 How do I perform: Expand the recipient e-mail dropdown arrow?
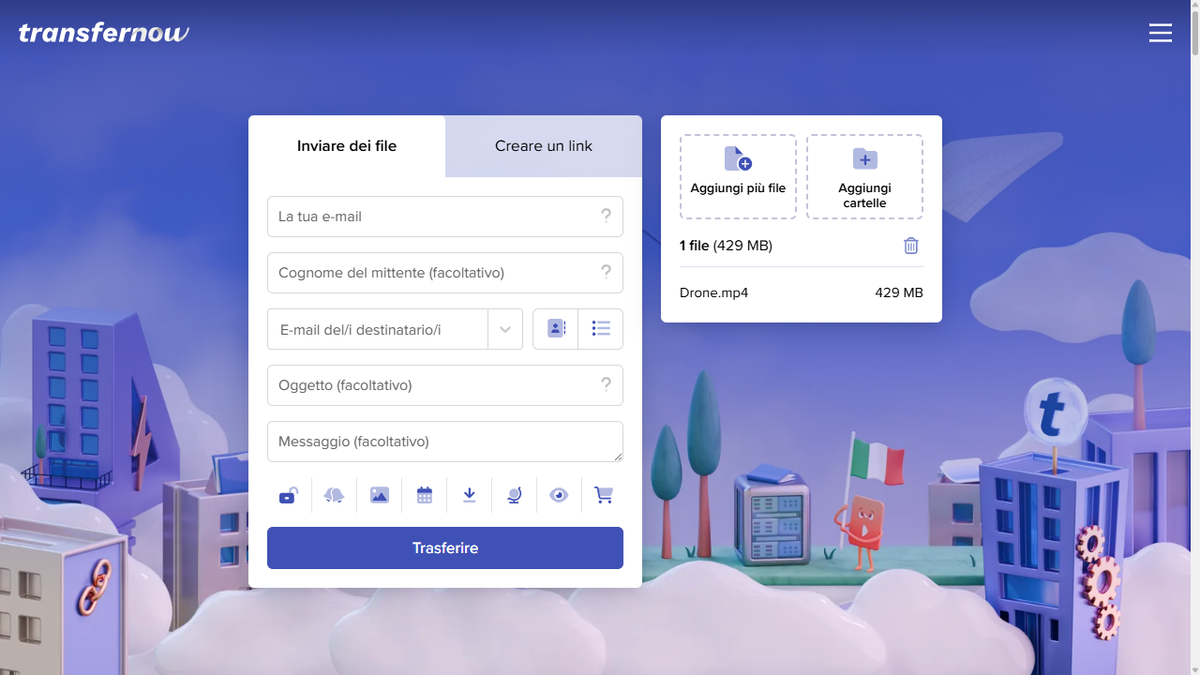pyautogui.click(x=505, y=329)
